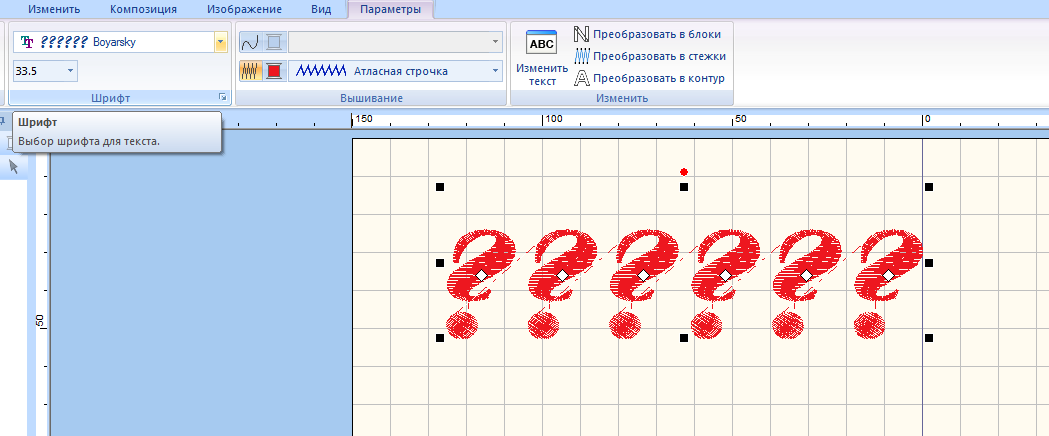1049x436 pixels.
Task: Open the font size dropdown arrow
Action: [x=70, y=70]
